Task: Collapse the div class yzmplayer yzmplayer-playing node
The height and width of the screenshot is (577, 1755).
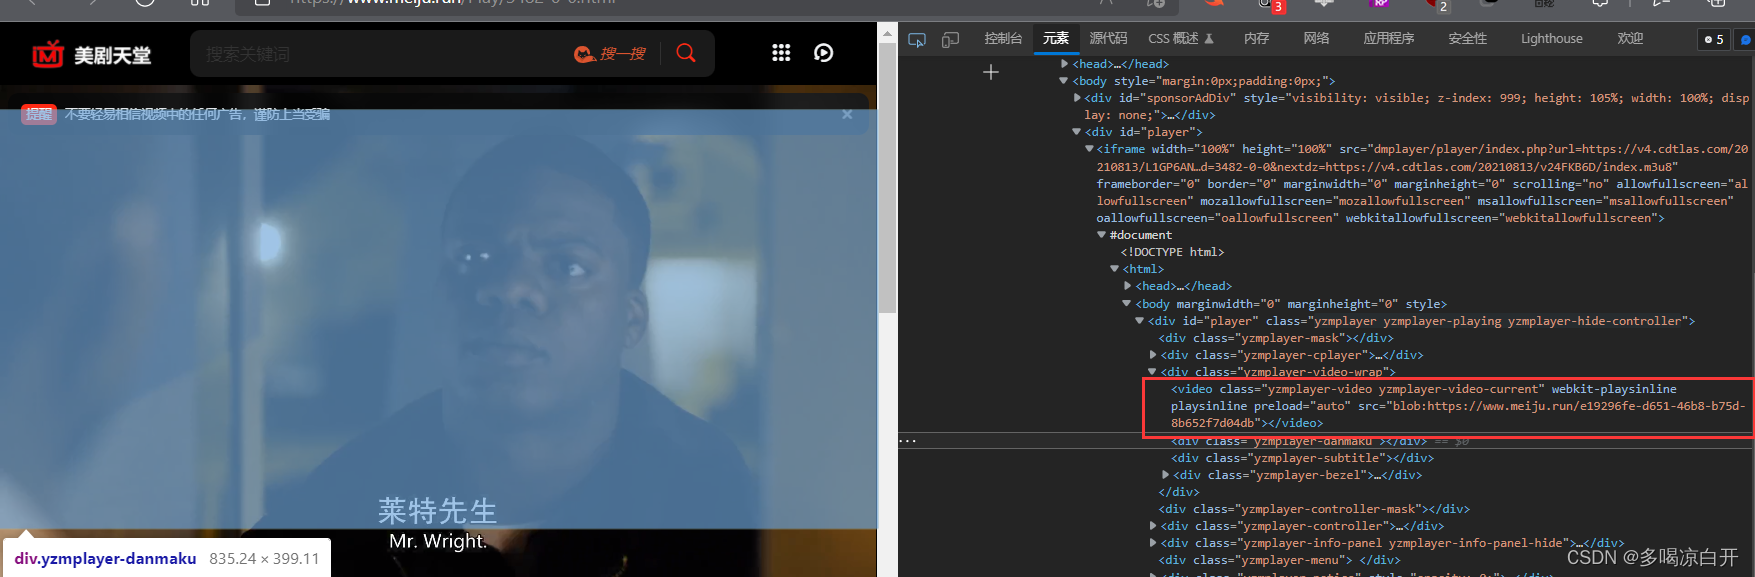Action: pos(1139,321)
